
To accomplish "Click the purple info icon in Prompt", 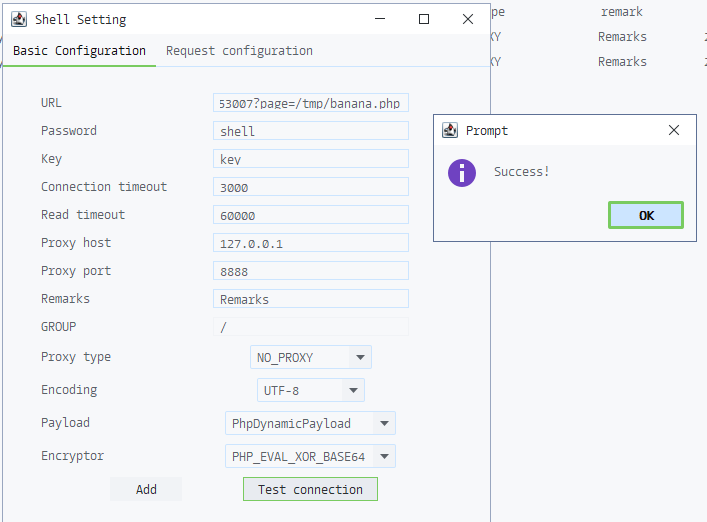I will [x=461, y=172].
